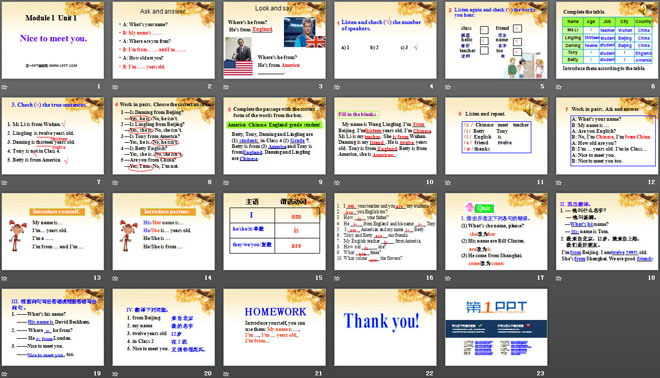Select the 'HOMEWORK' slide thumbnail

[x=274, y=327]
